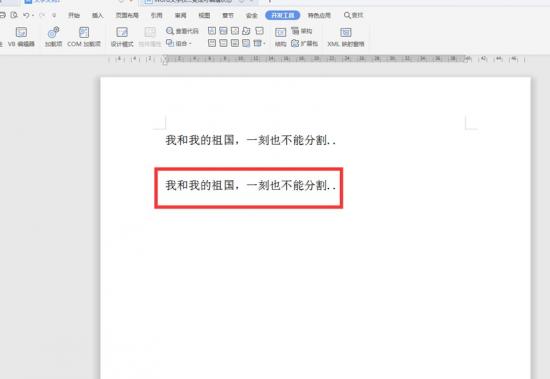Insert a plain text content control
The height and width of the screenshot is (379, 550).
(x=223, y=31)
